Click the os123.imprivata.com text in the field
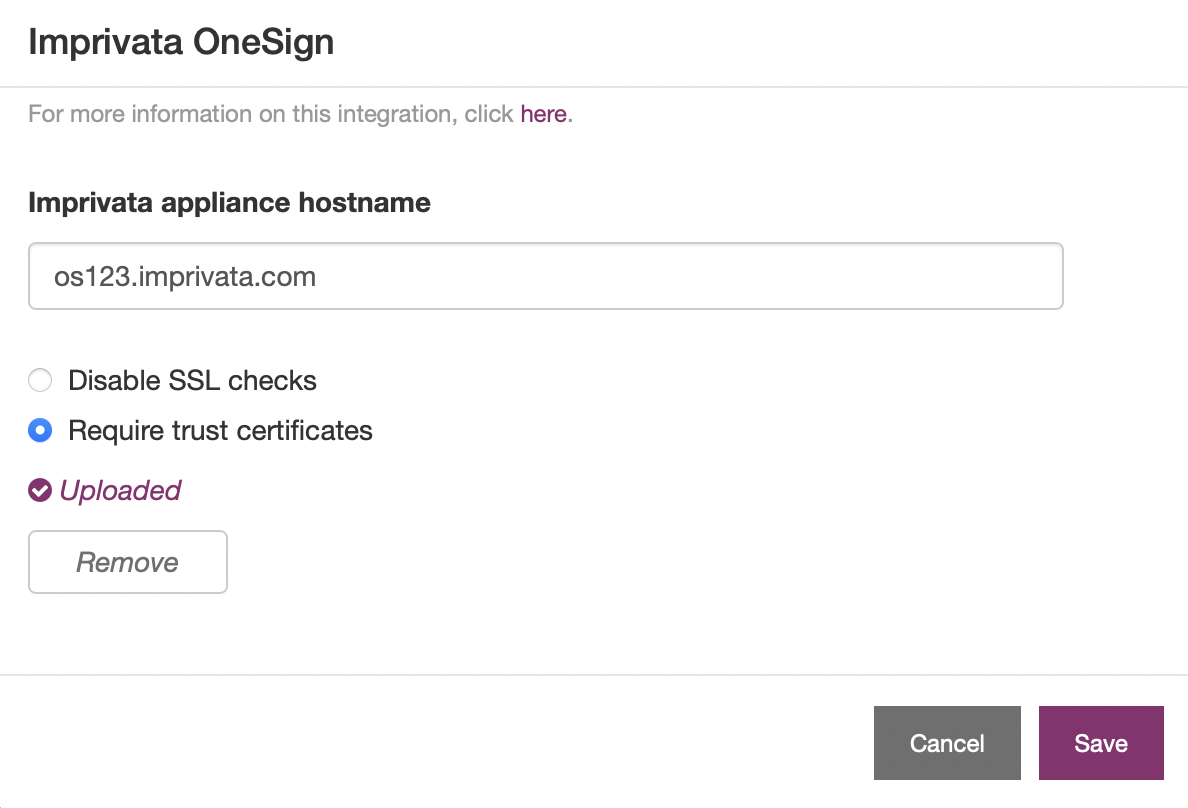This screenshot has height=808, width=1188. coord(185,277)
